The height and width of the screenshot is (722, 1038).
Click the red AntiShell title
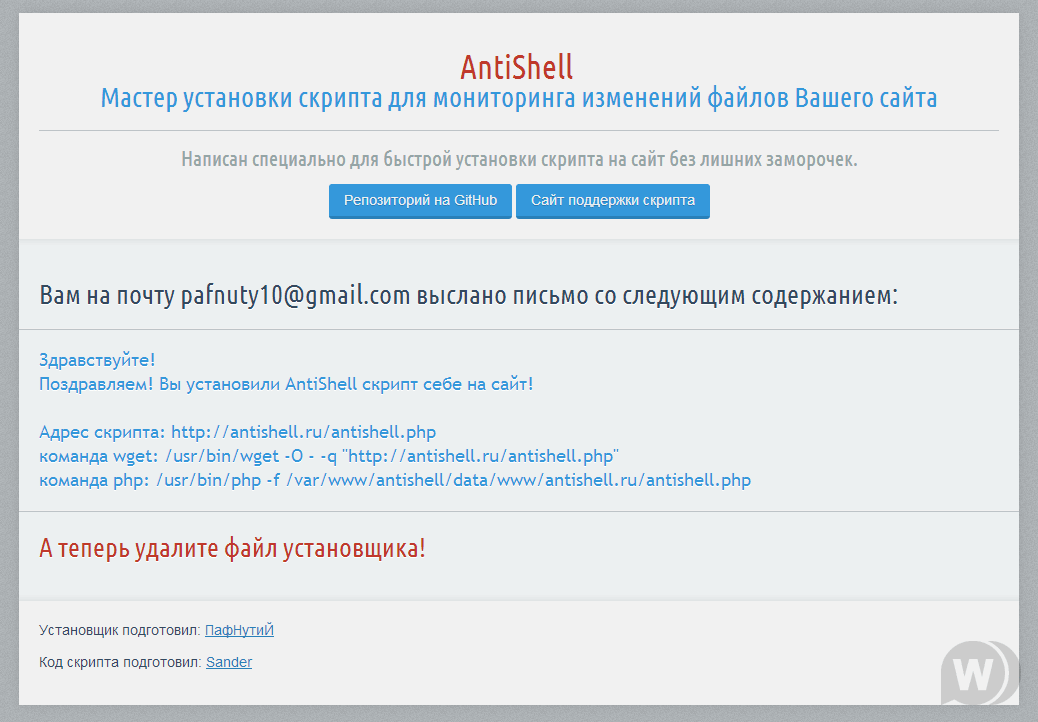(517, 68)
